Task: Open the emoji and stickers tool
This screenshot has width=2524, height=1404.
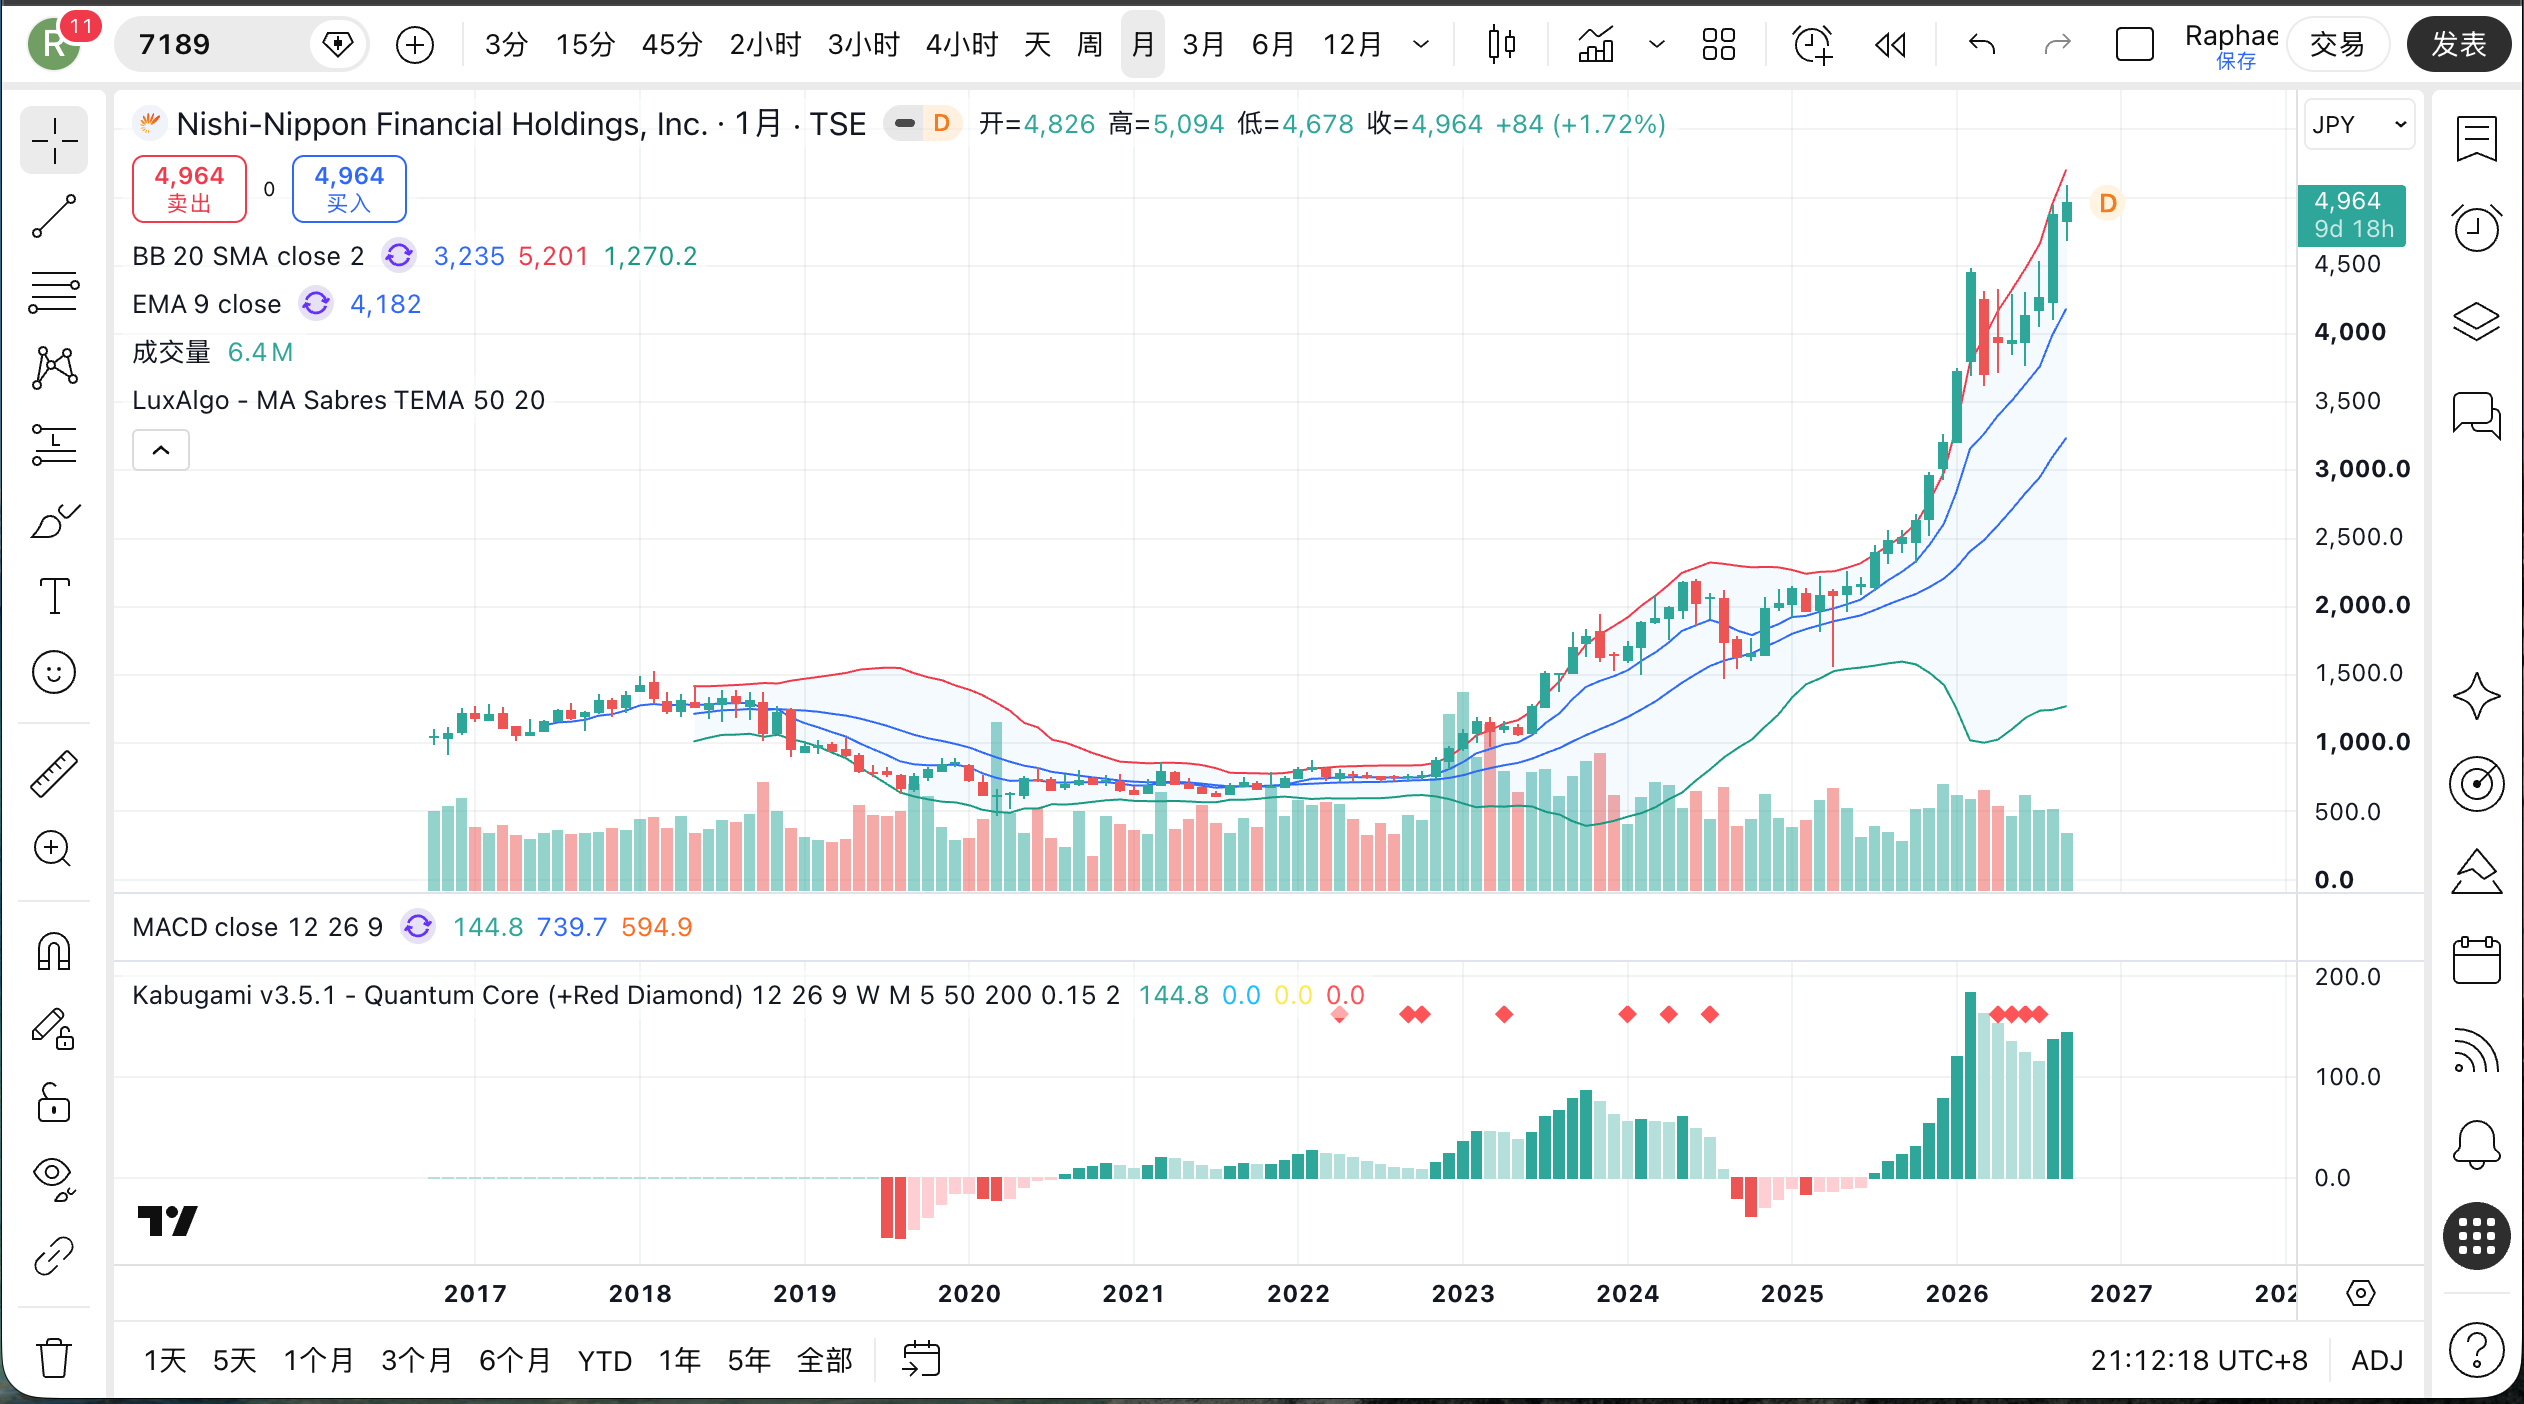Action: [54, 672]
